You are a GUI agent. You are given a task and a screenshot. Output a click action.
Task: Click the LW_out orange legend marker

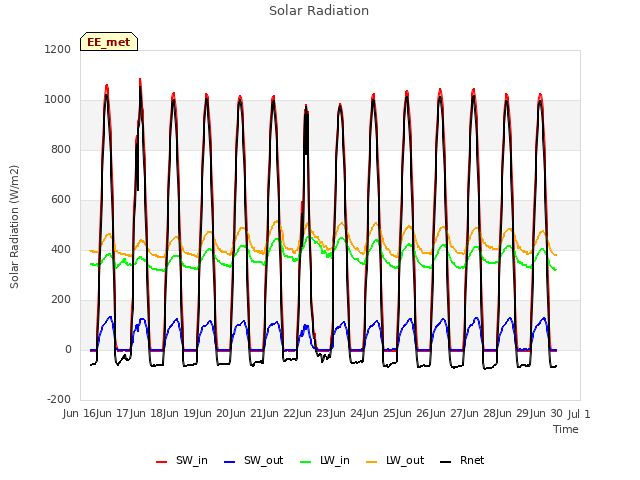(x=372, y=462)
